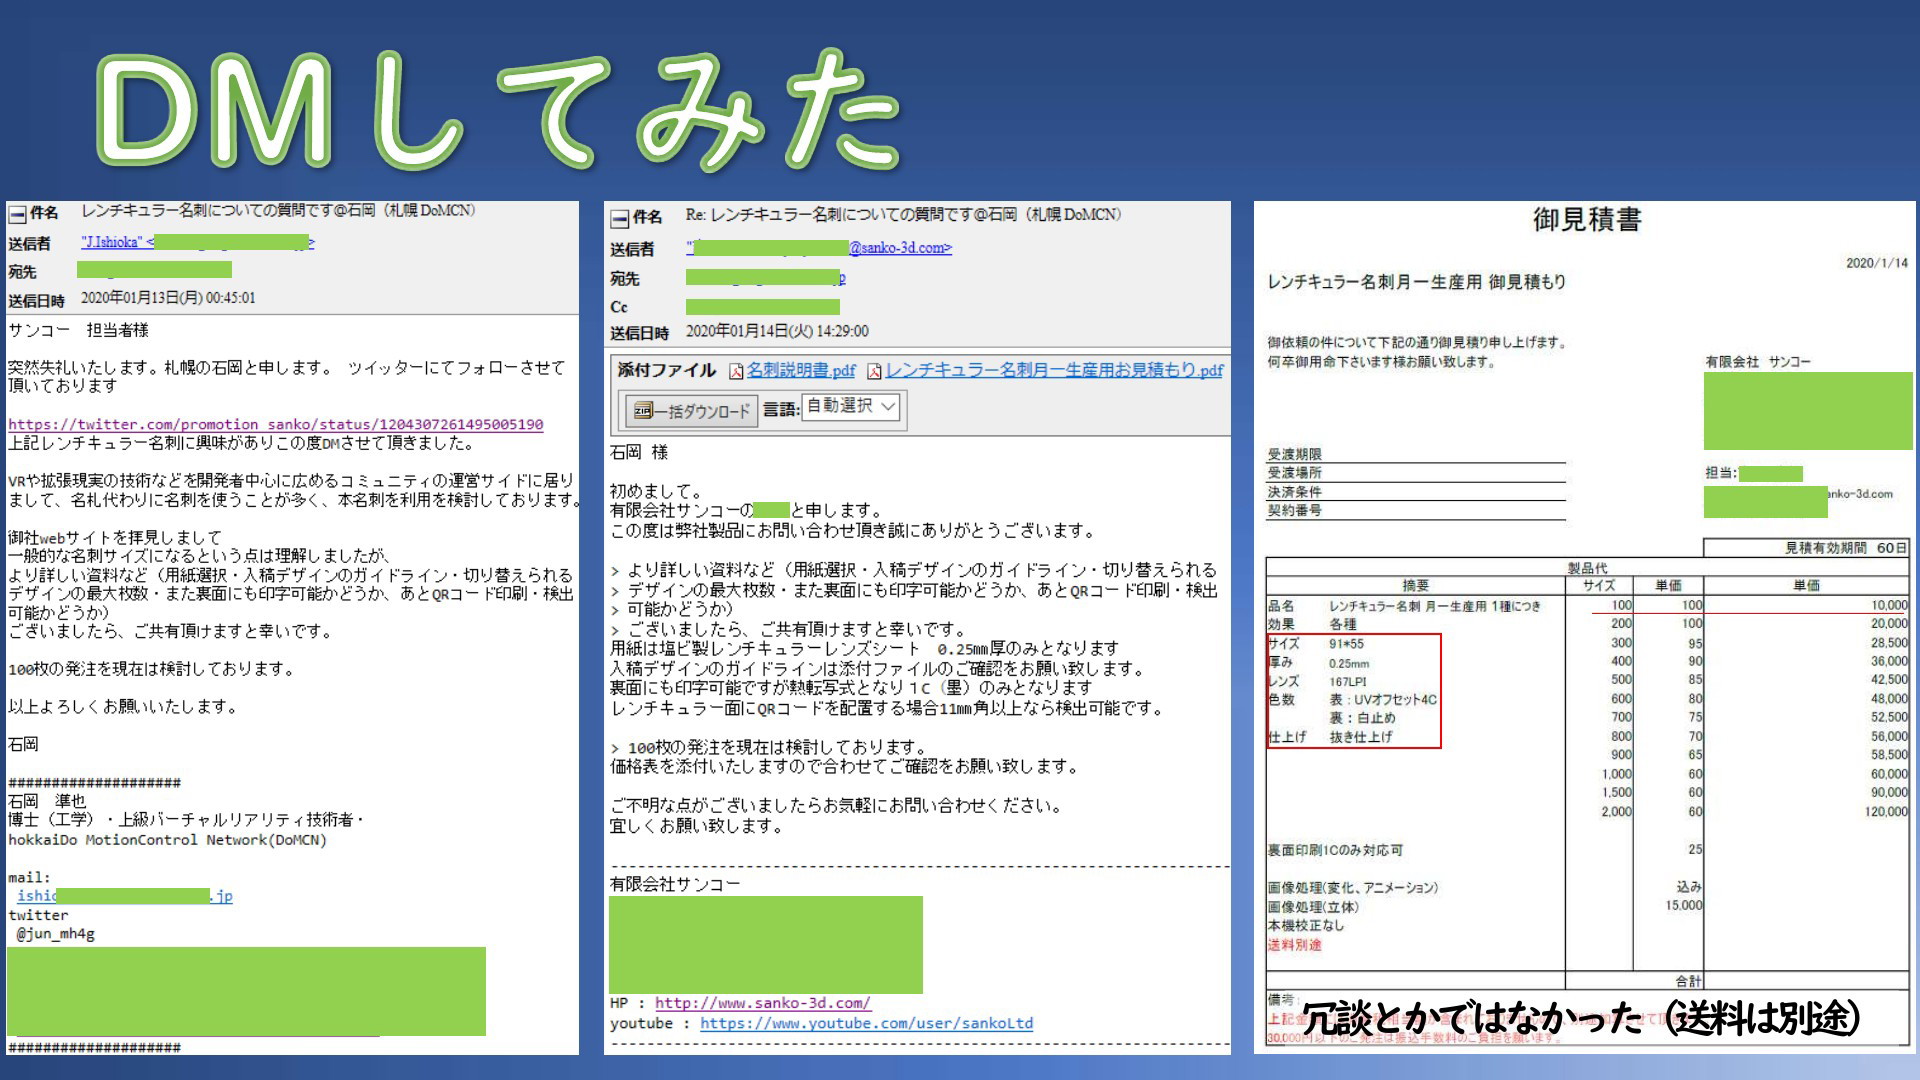
Task: Click the "受渡期限" field label
Action: pos(1295,455)
